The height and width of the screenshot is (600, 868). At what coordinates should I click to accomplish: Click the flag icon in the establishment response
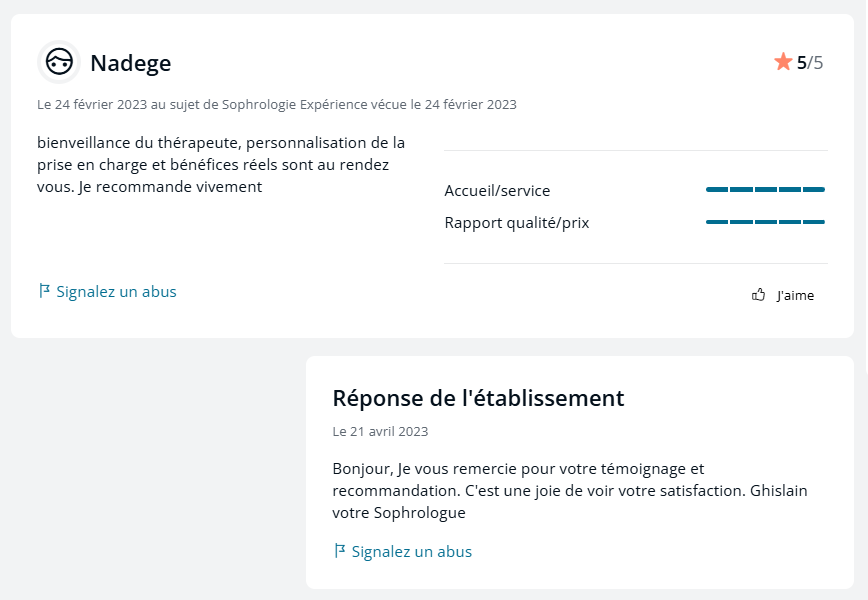coord(339,550)
